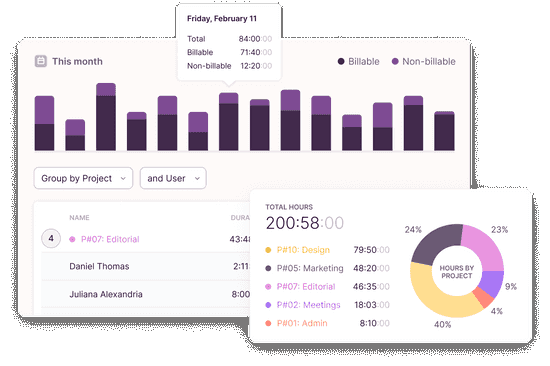Expand the P#07: Editorial group badge 4

51,239
